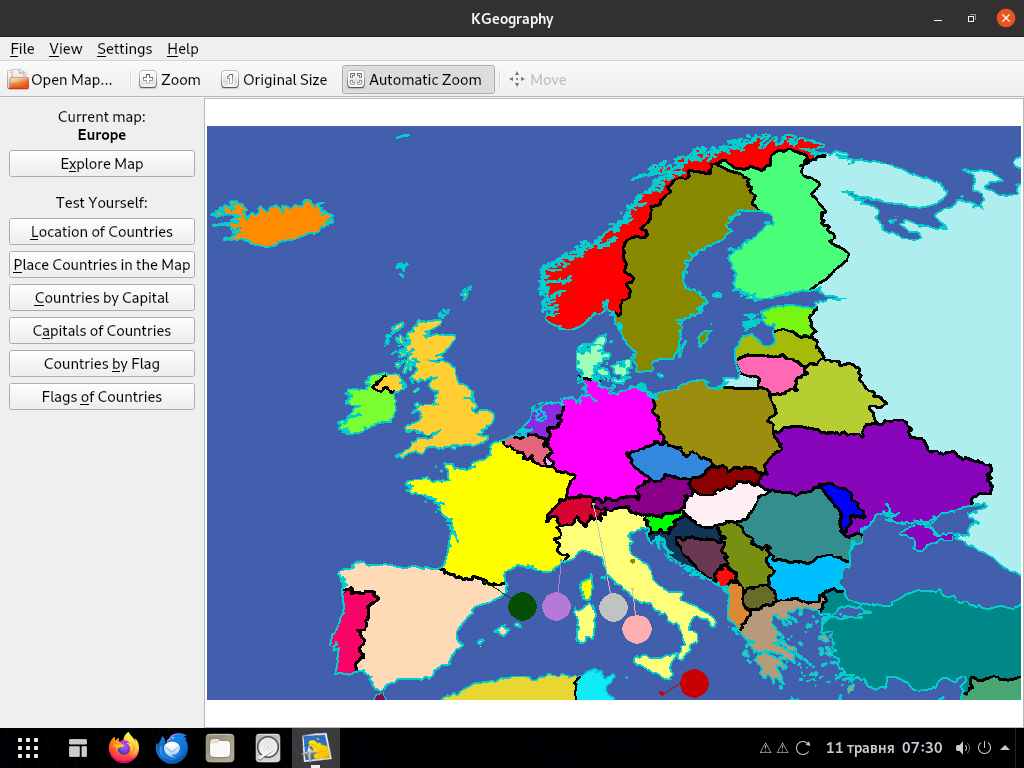Open the clock showing 07:30
Screen dimensions: 1024x768
click(x=884, y=748)
